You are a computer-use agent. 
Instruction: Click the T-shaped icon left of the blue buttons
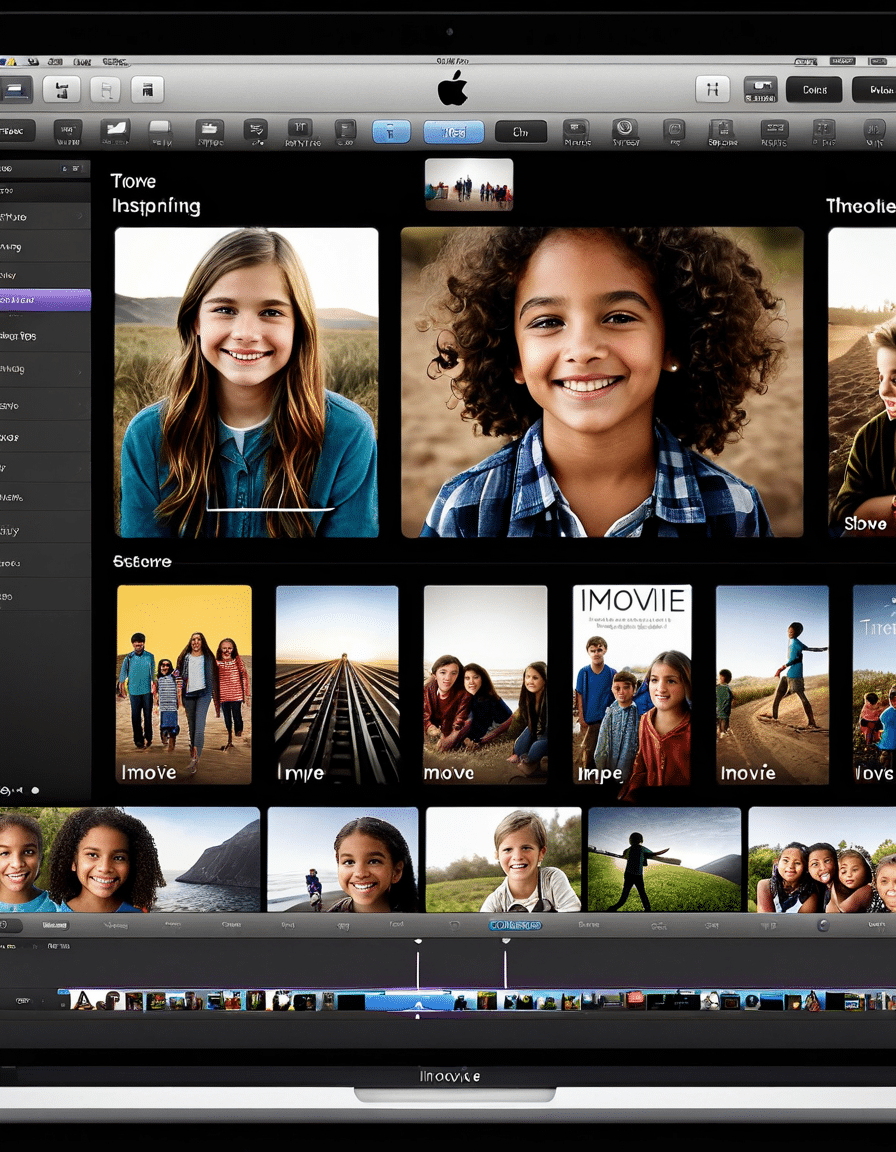click(300, 128)
